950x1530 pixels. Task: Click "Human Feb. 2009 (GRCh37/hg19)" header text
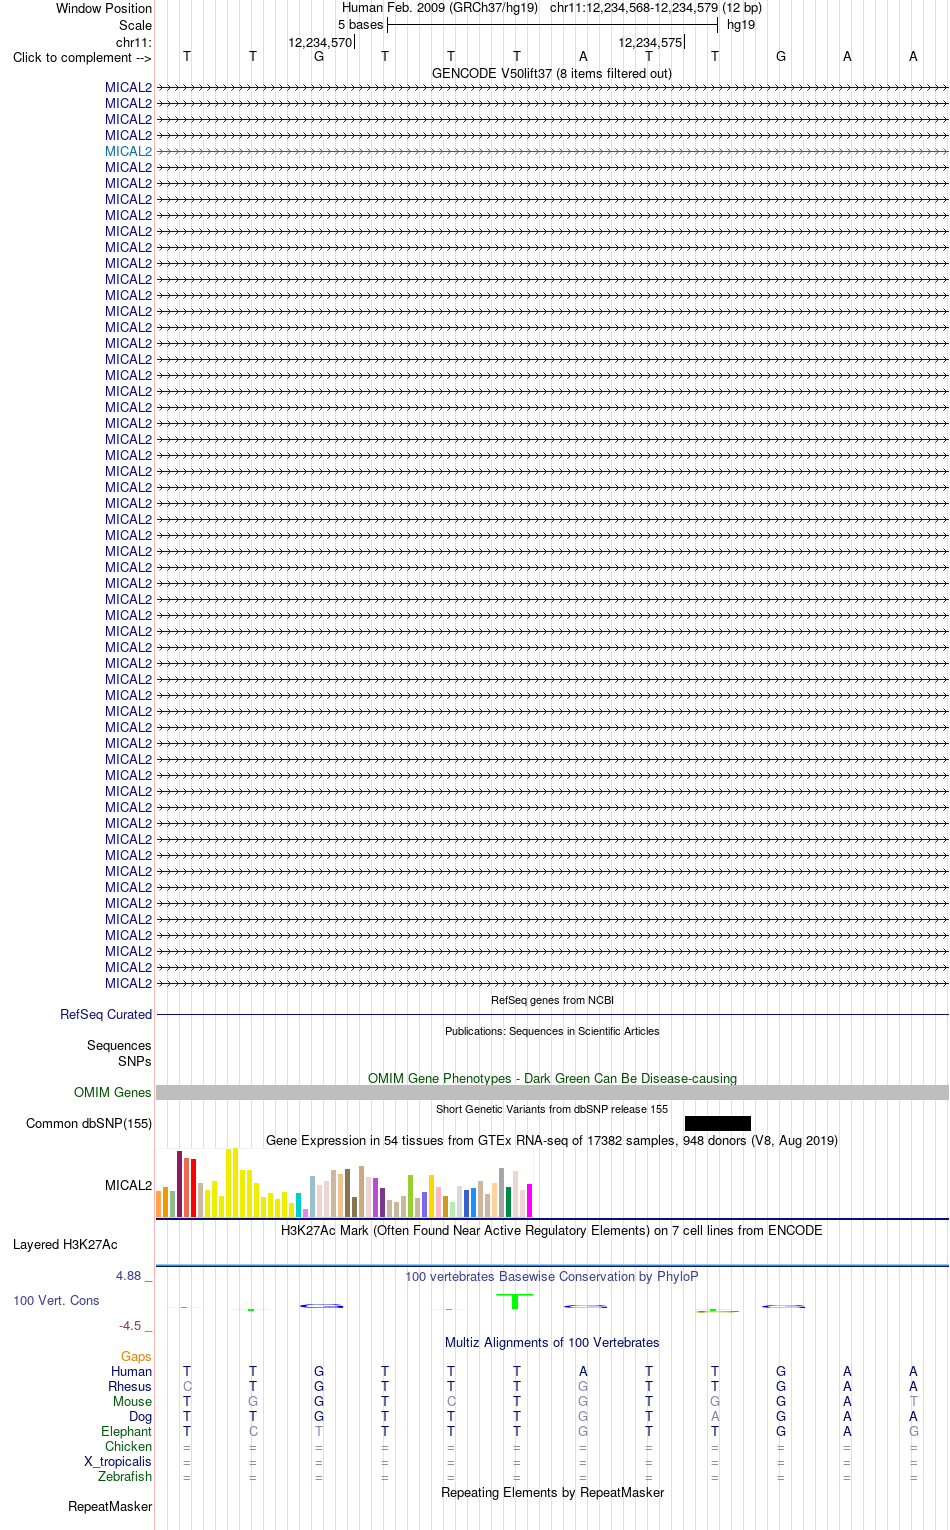point(440,8)
